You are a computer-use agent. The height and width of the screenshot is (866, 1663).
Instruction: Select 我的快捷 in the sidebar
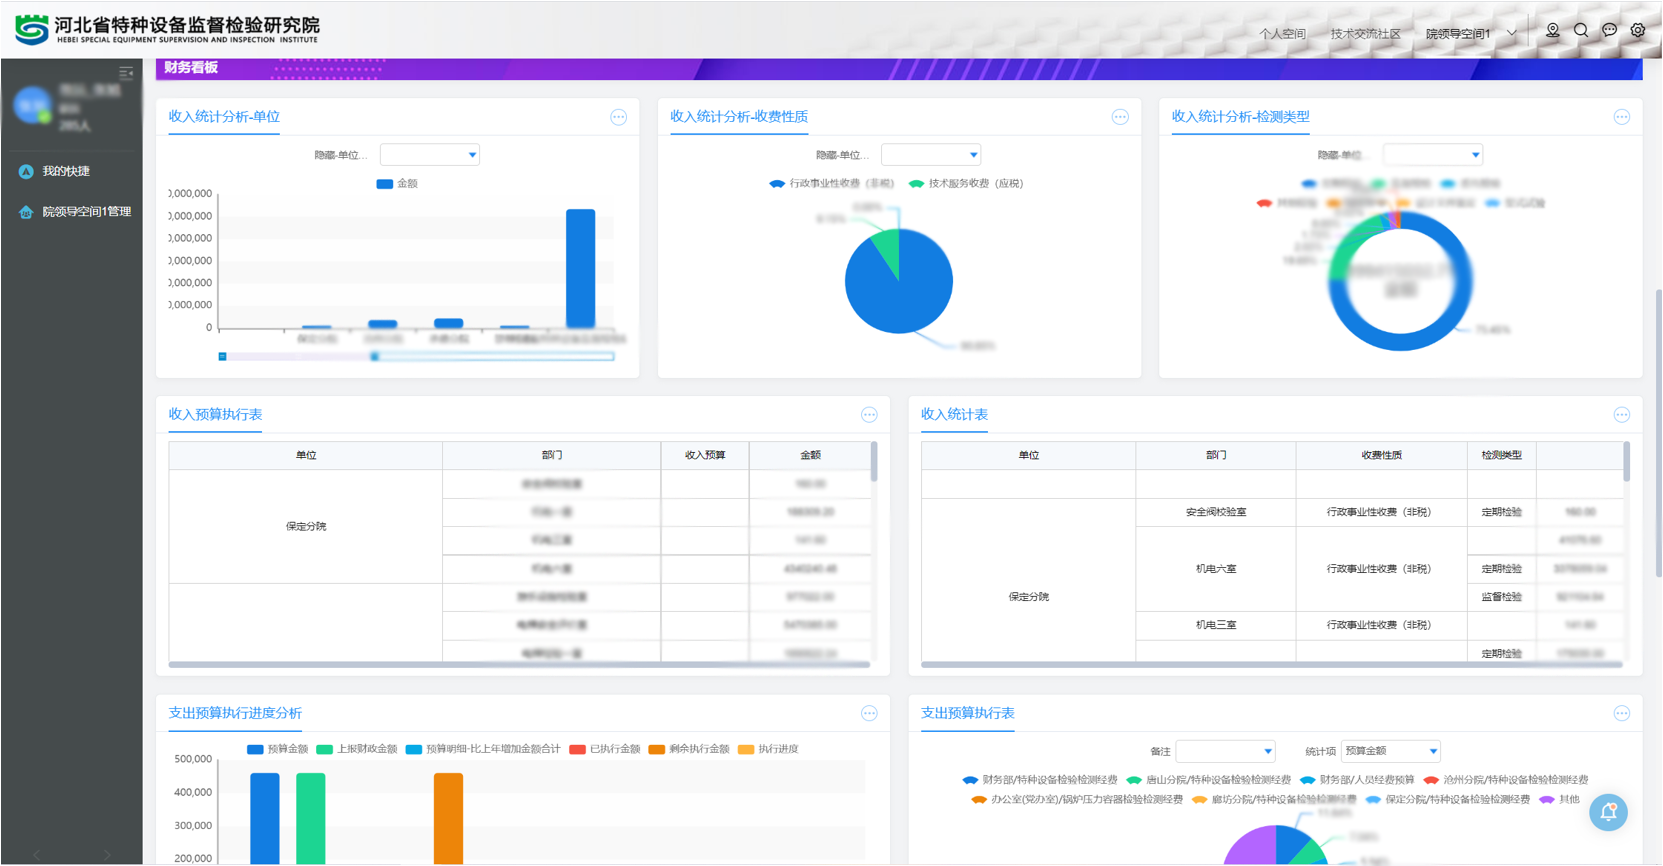coord(66,172)
